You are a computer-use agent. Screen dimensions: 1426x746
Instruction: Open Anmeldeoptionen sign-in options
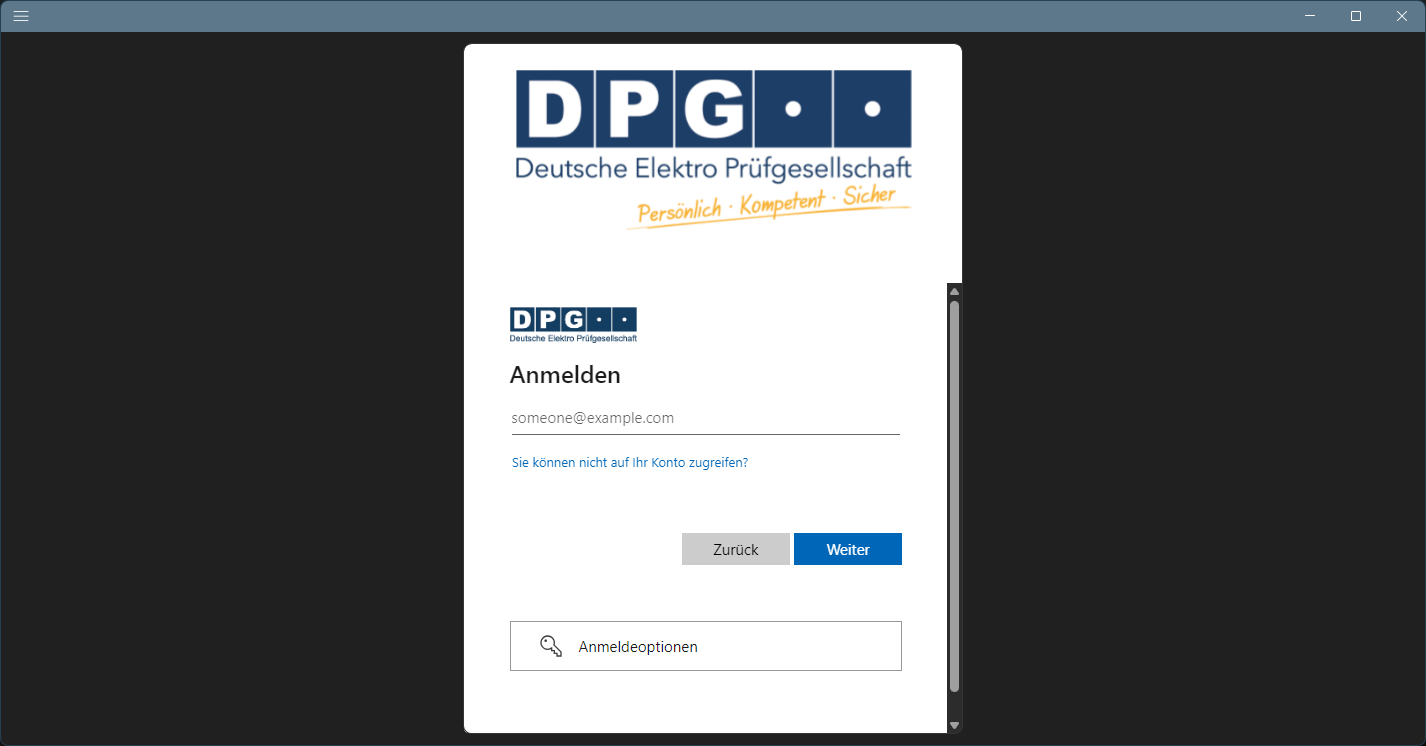[706, 646]
